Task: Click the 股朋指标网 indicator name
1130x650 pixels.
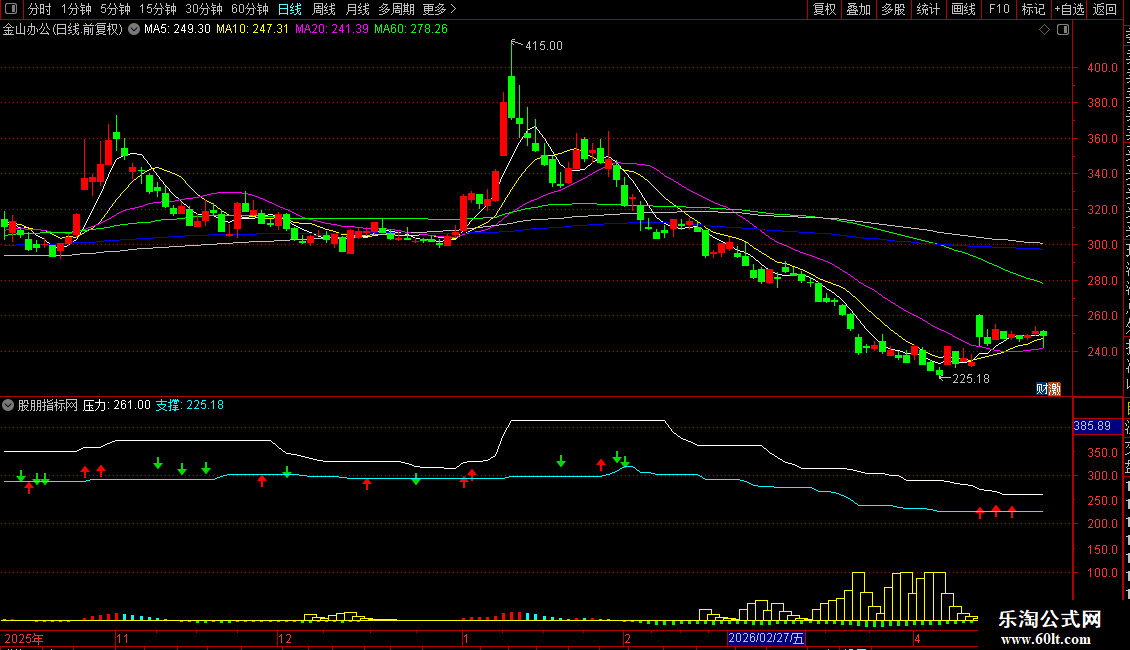Action: [x=48, y=405]
